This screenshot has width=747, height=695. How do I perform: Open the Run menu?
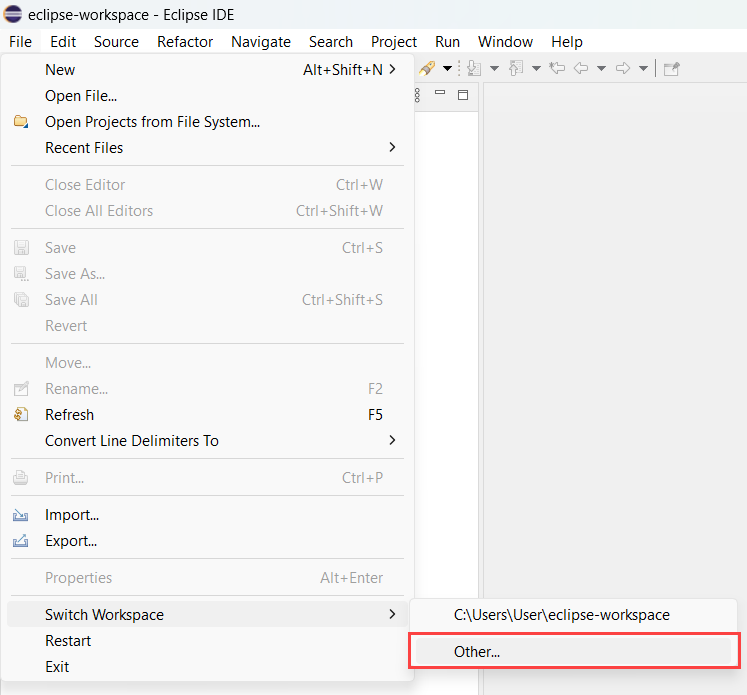point(447,42)
